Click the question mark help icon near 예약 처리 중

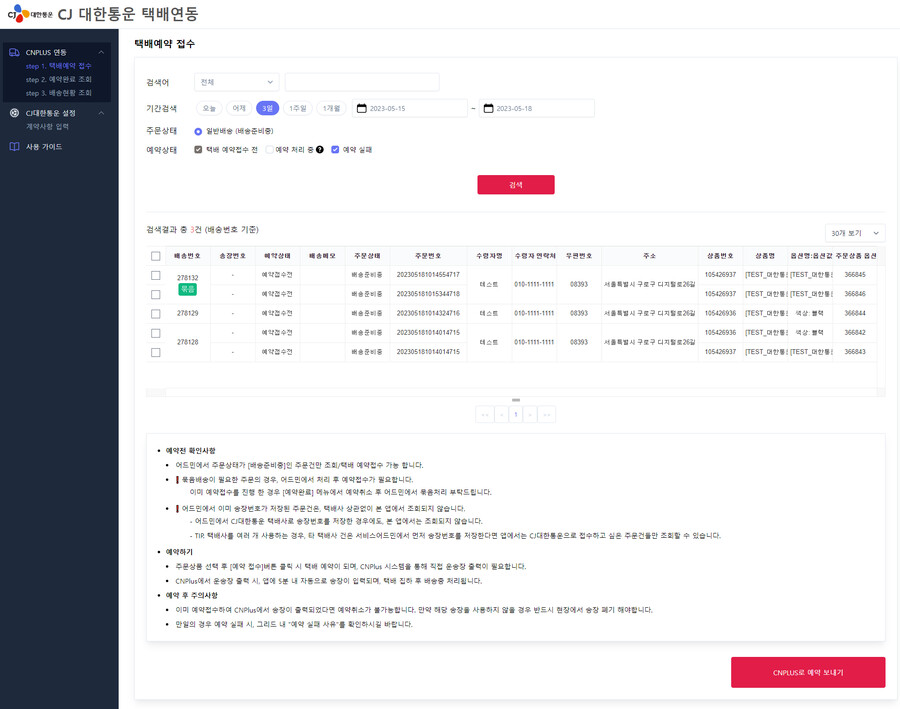click(320, 150)
